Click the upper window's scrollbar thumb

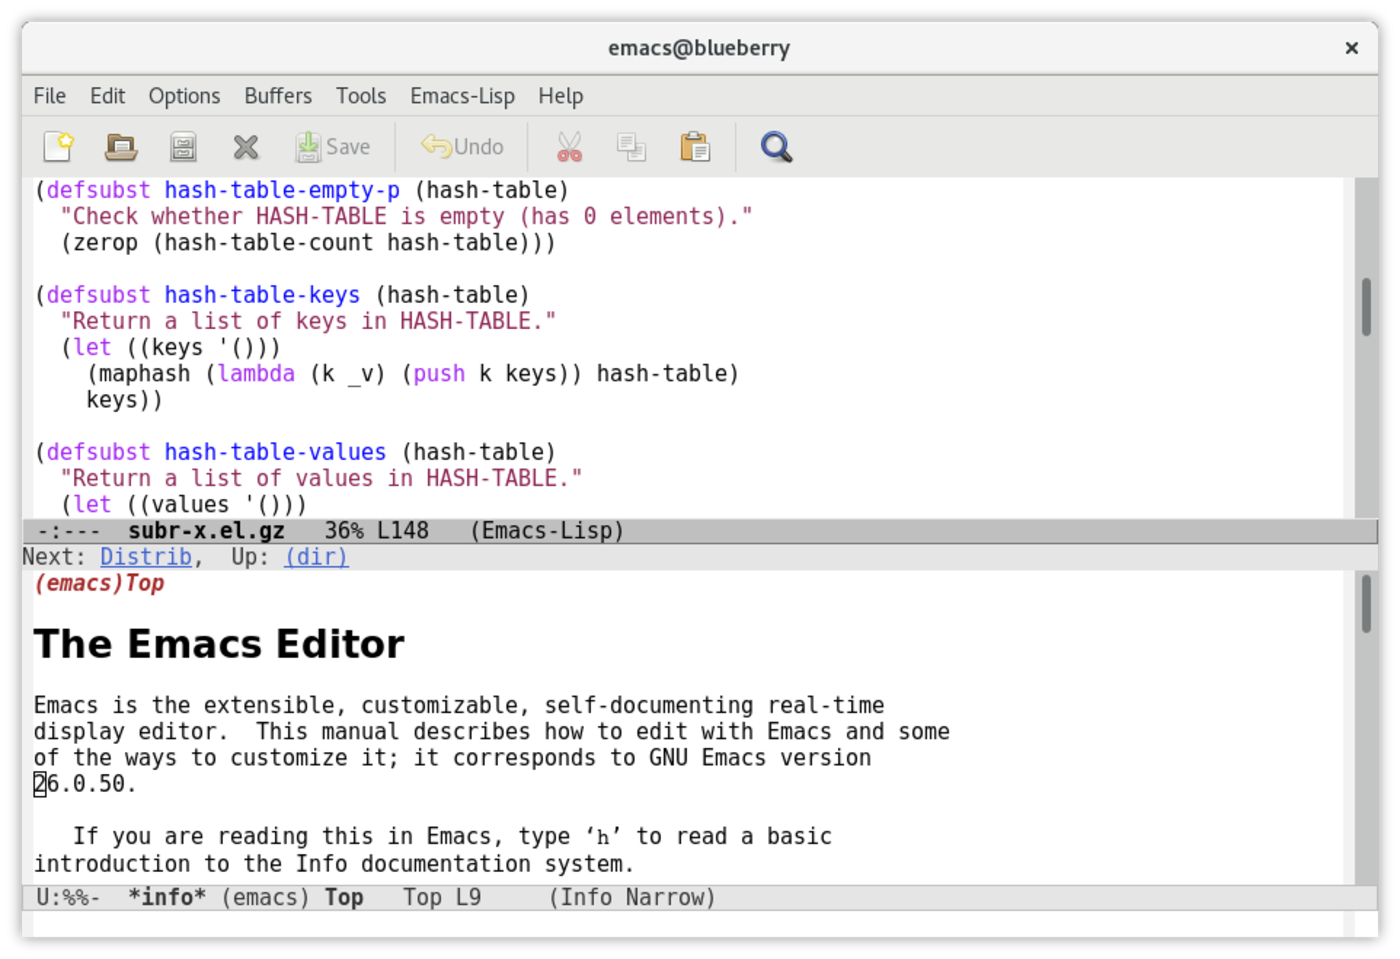[1365, 307]
